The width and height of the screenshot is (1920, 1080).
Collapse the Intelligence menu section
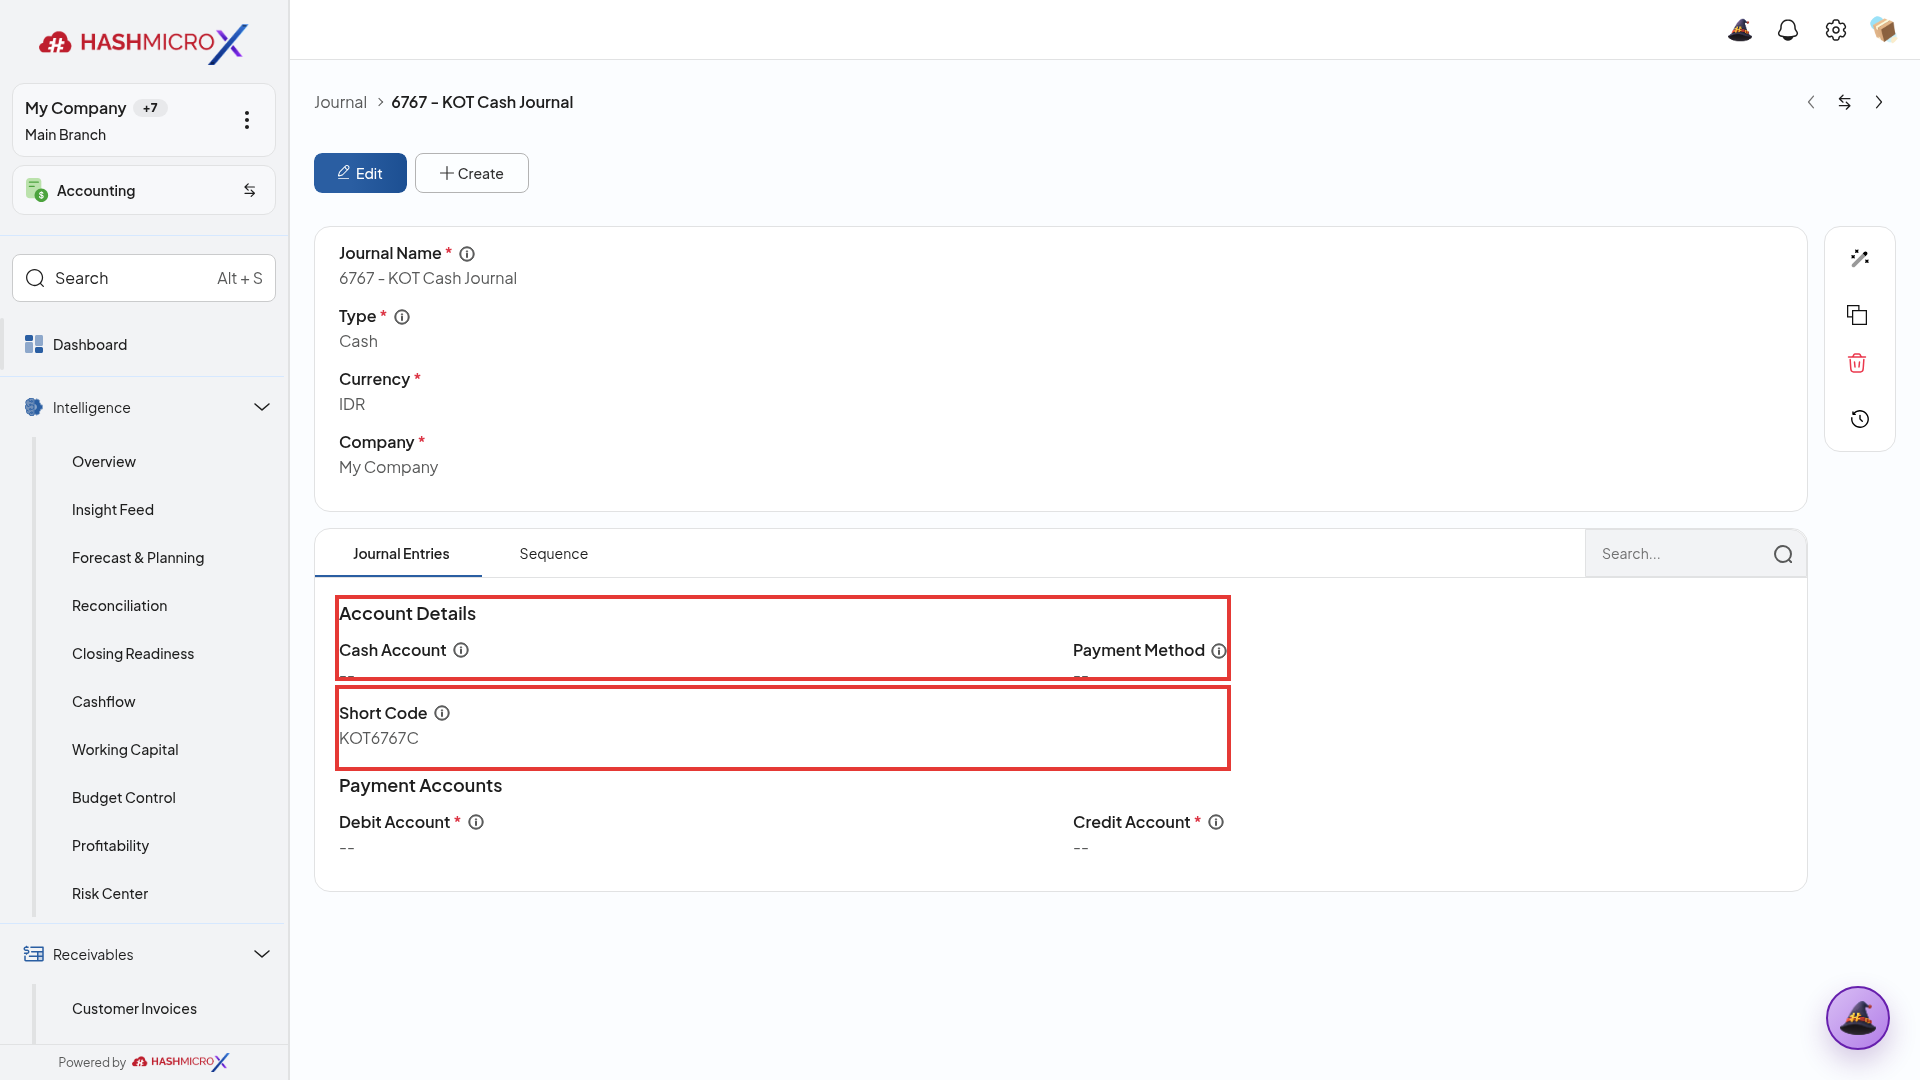tap(262, 407)
